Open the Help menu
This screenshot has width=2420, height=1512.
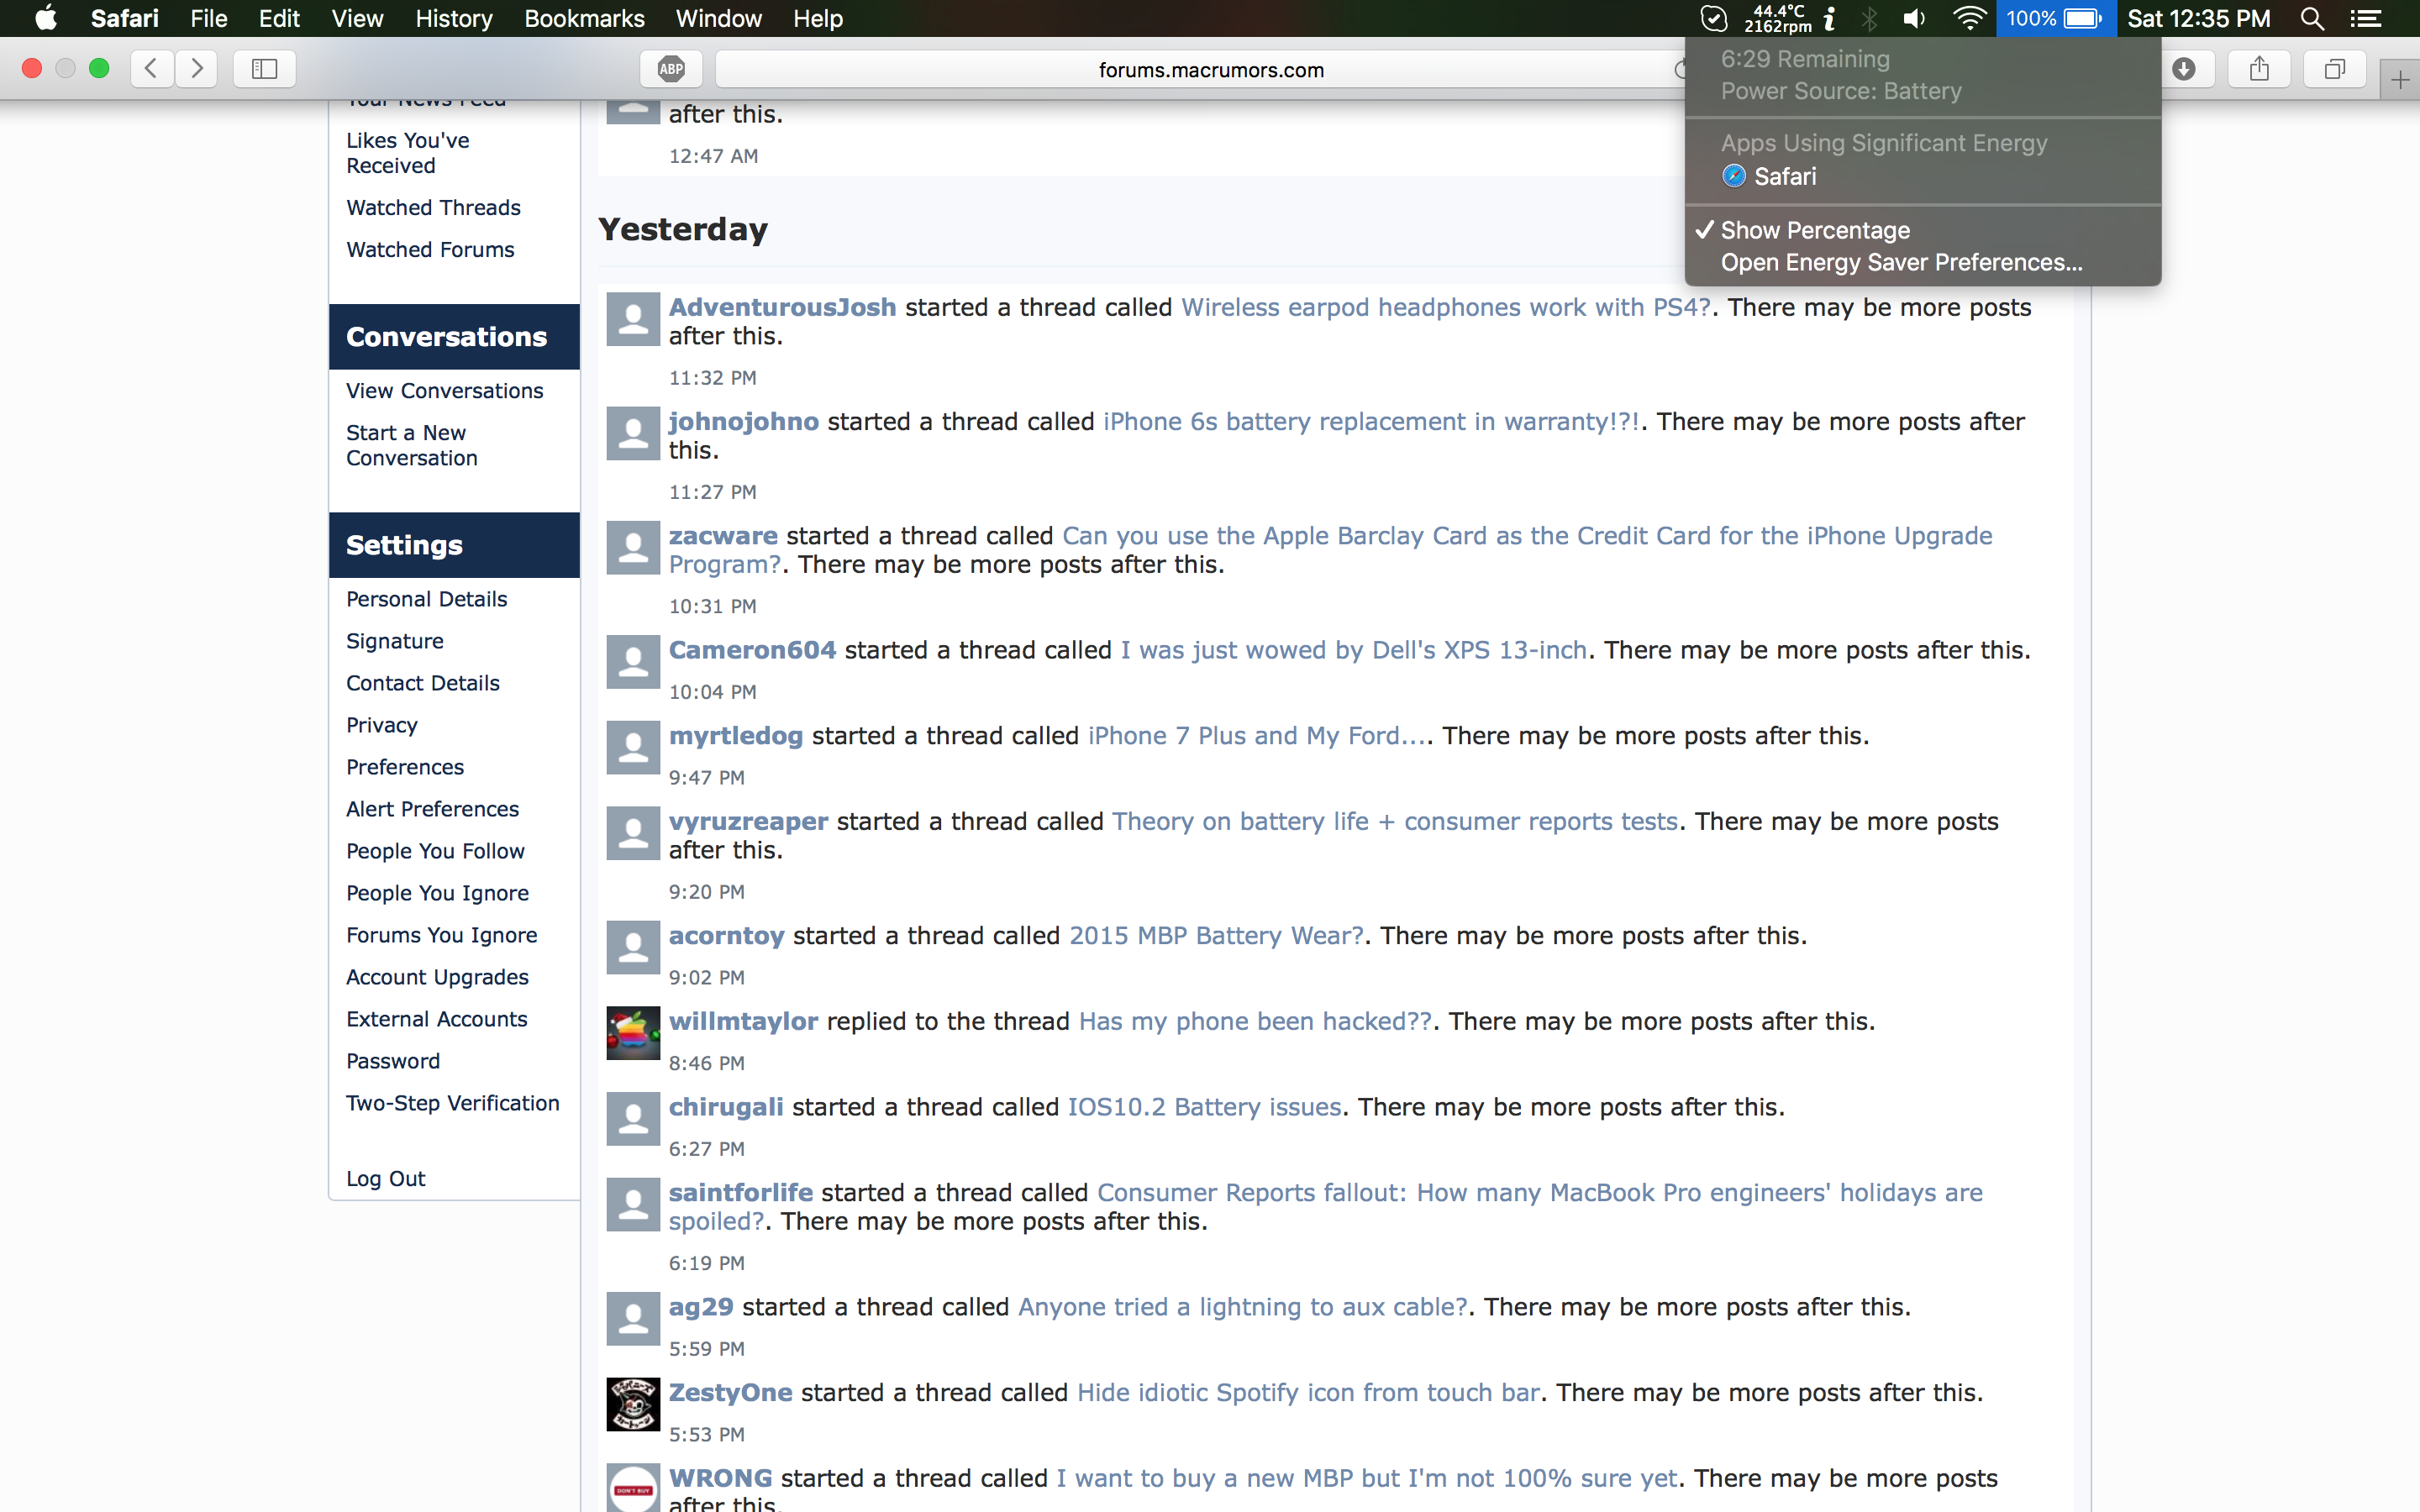[817, 18]
